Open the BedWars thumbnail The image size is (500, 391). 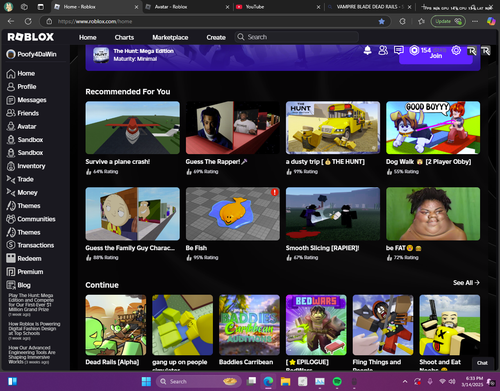316,325
